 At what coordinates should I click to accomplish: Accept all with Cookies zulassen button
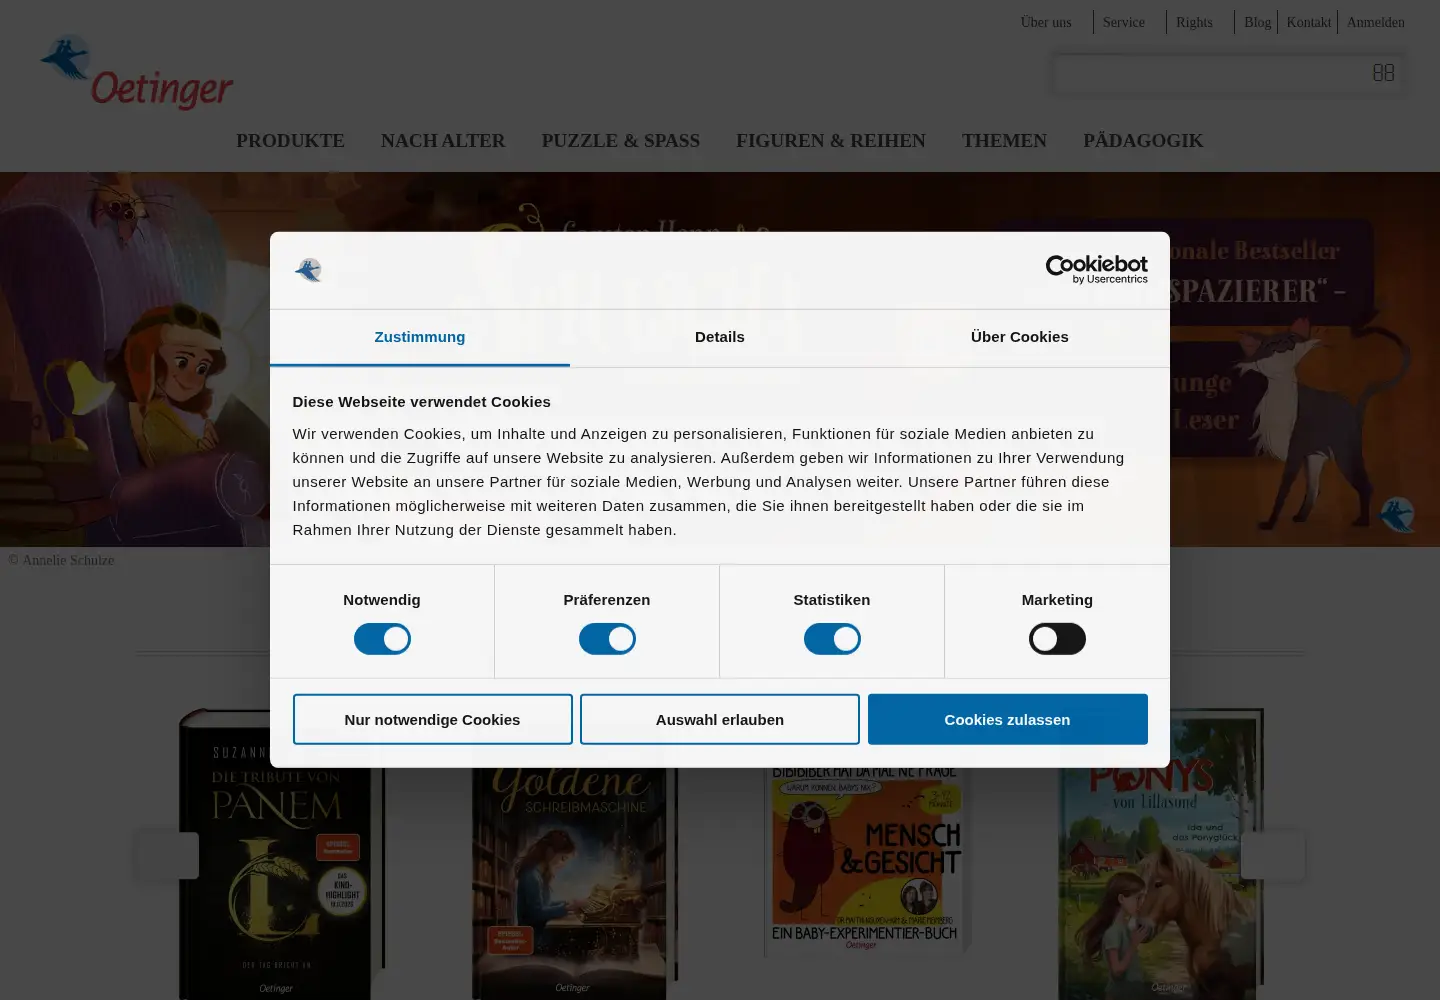(x=1007, y=720)
